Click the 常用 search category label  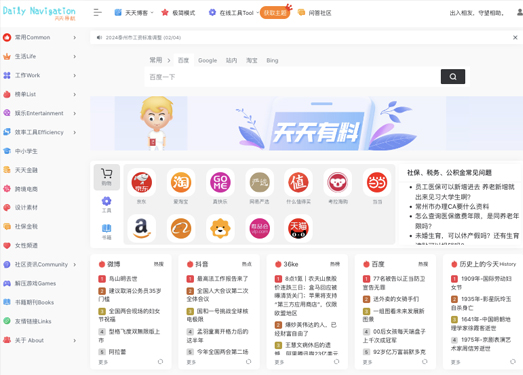point(156,60)
